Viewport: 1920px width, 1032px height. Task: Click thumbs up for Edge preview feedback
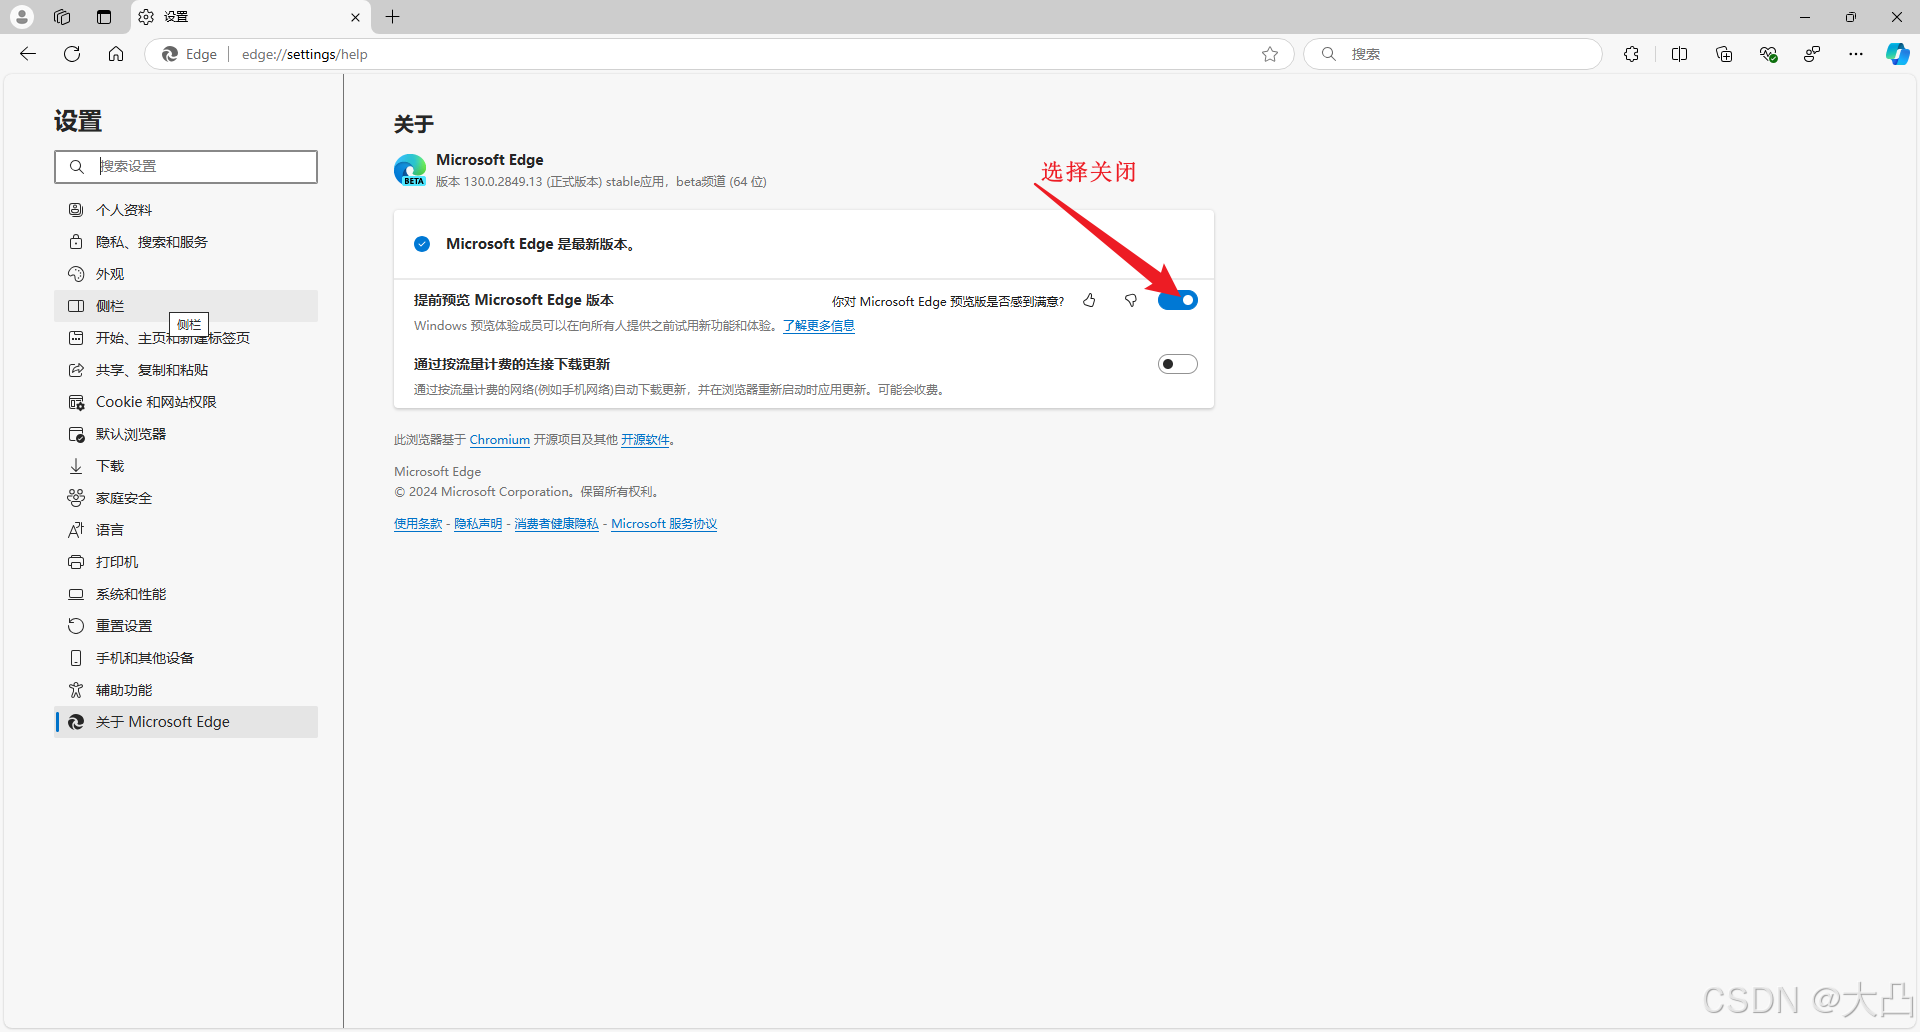[1090, 300]
